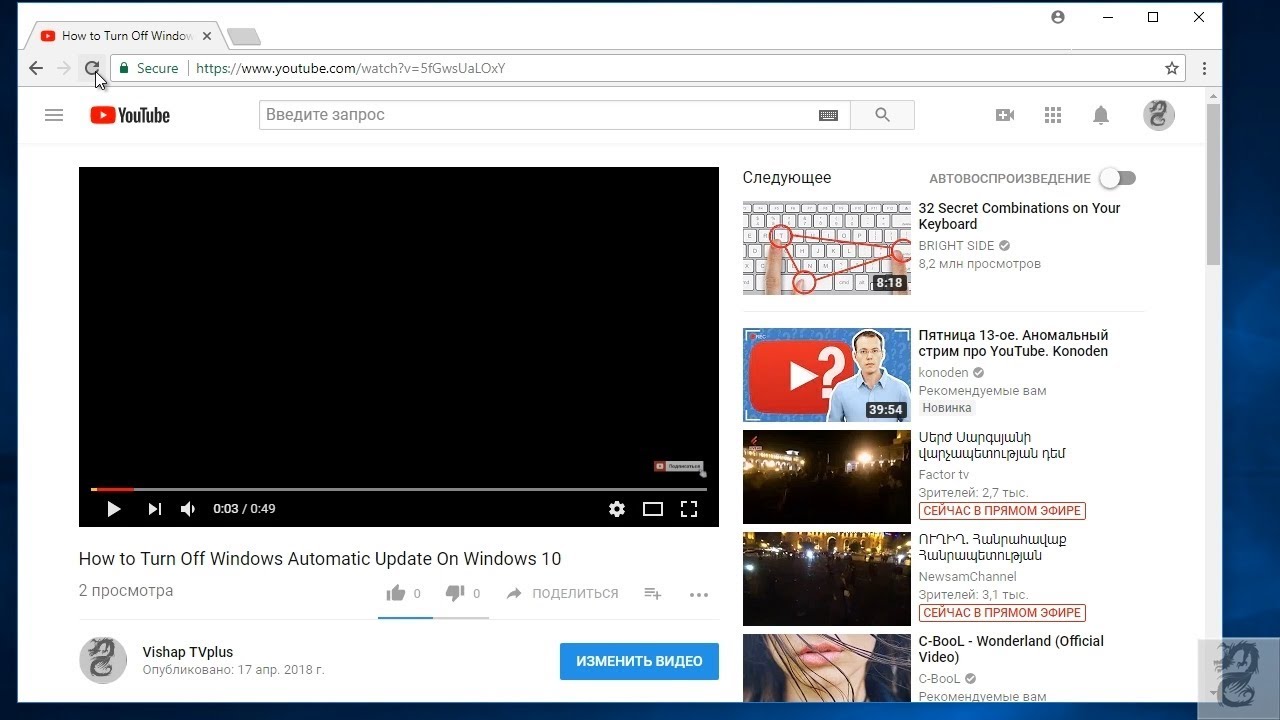The height and width of the screenshot is (720, 1280).
Task: Select the How to Turn Off Windows tab
Action: (x=125, y=35)
